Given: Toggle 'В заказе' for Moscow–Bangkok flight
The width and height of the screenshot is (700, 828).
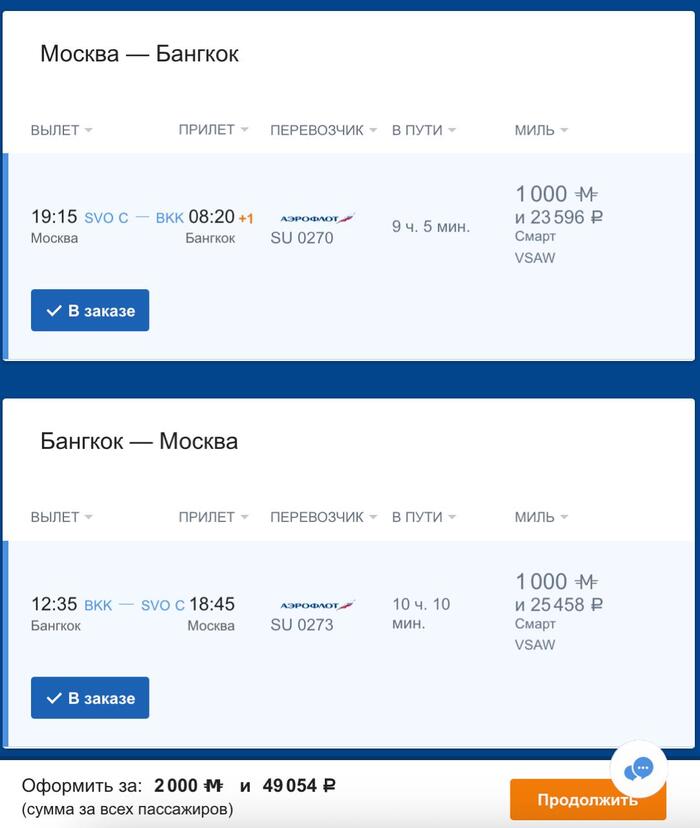Looking at the screenshot, I should tap(90, 311).
